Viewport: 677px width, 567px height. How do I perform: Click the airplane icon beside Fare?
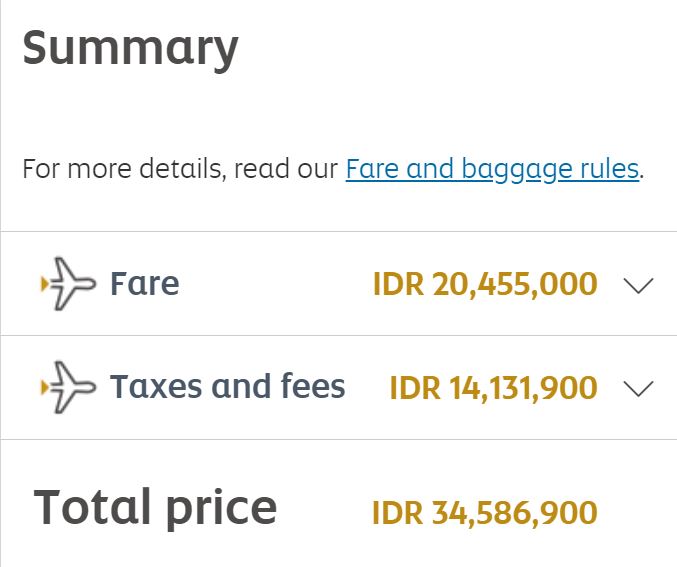click(x=68, y=284)
